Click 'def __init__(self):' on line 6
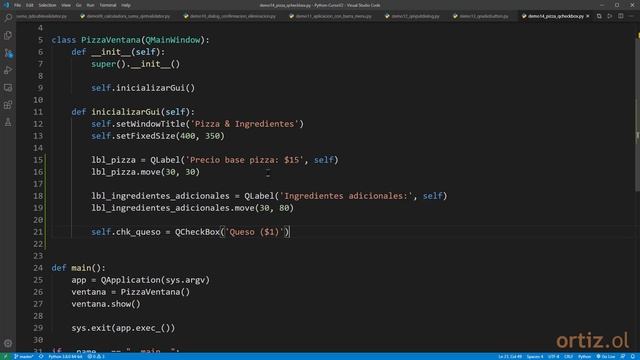Image resolution: width=640 pixels, height=360 pixels. click(118, 52)
